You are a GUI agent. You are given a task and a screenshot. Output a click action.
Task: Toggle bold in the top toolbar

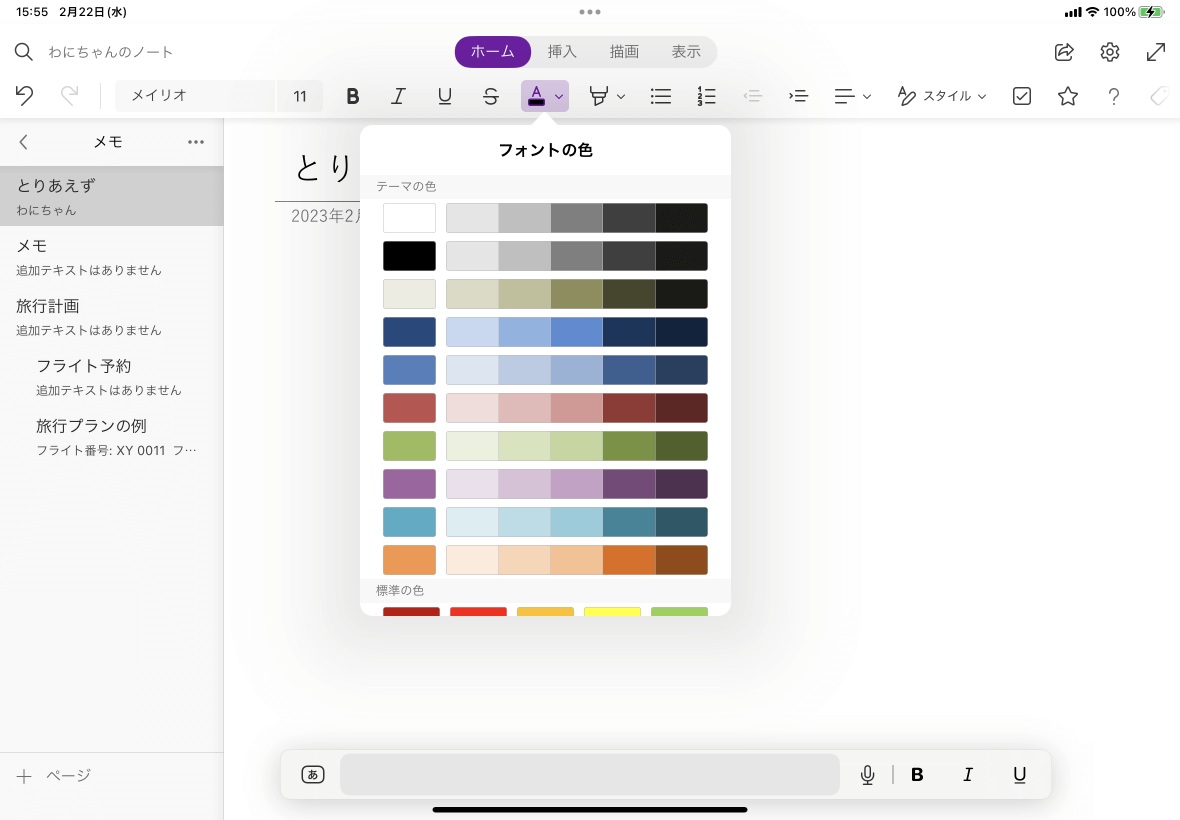coord(352,96)
